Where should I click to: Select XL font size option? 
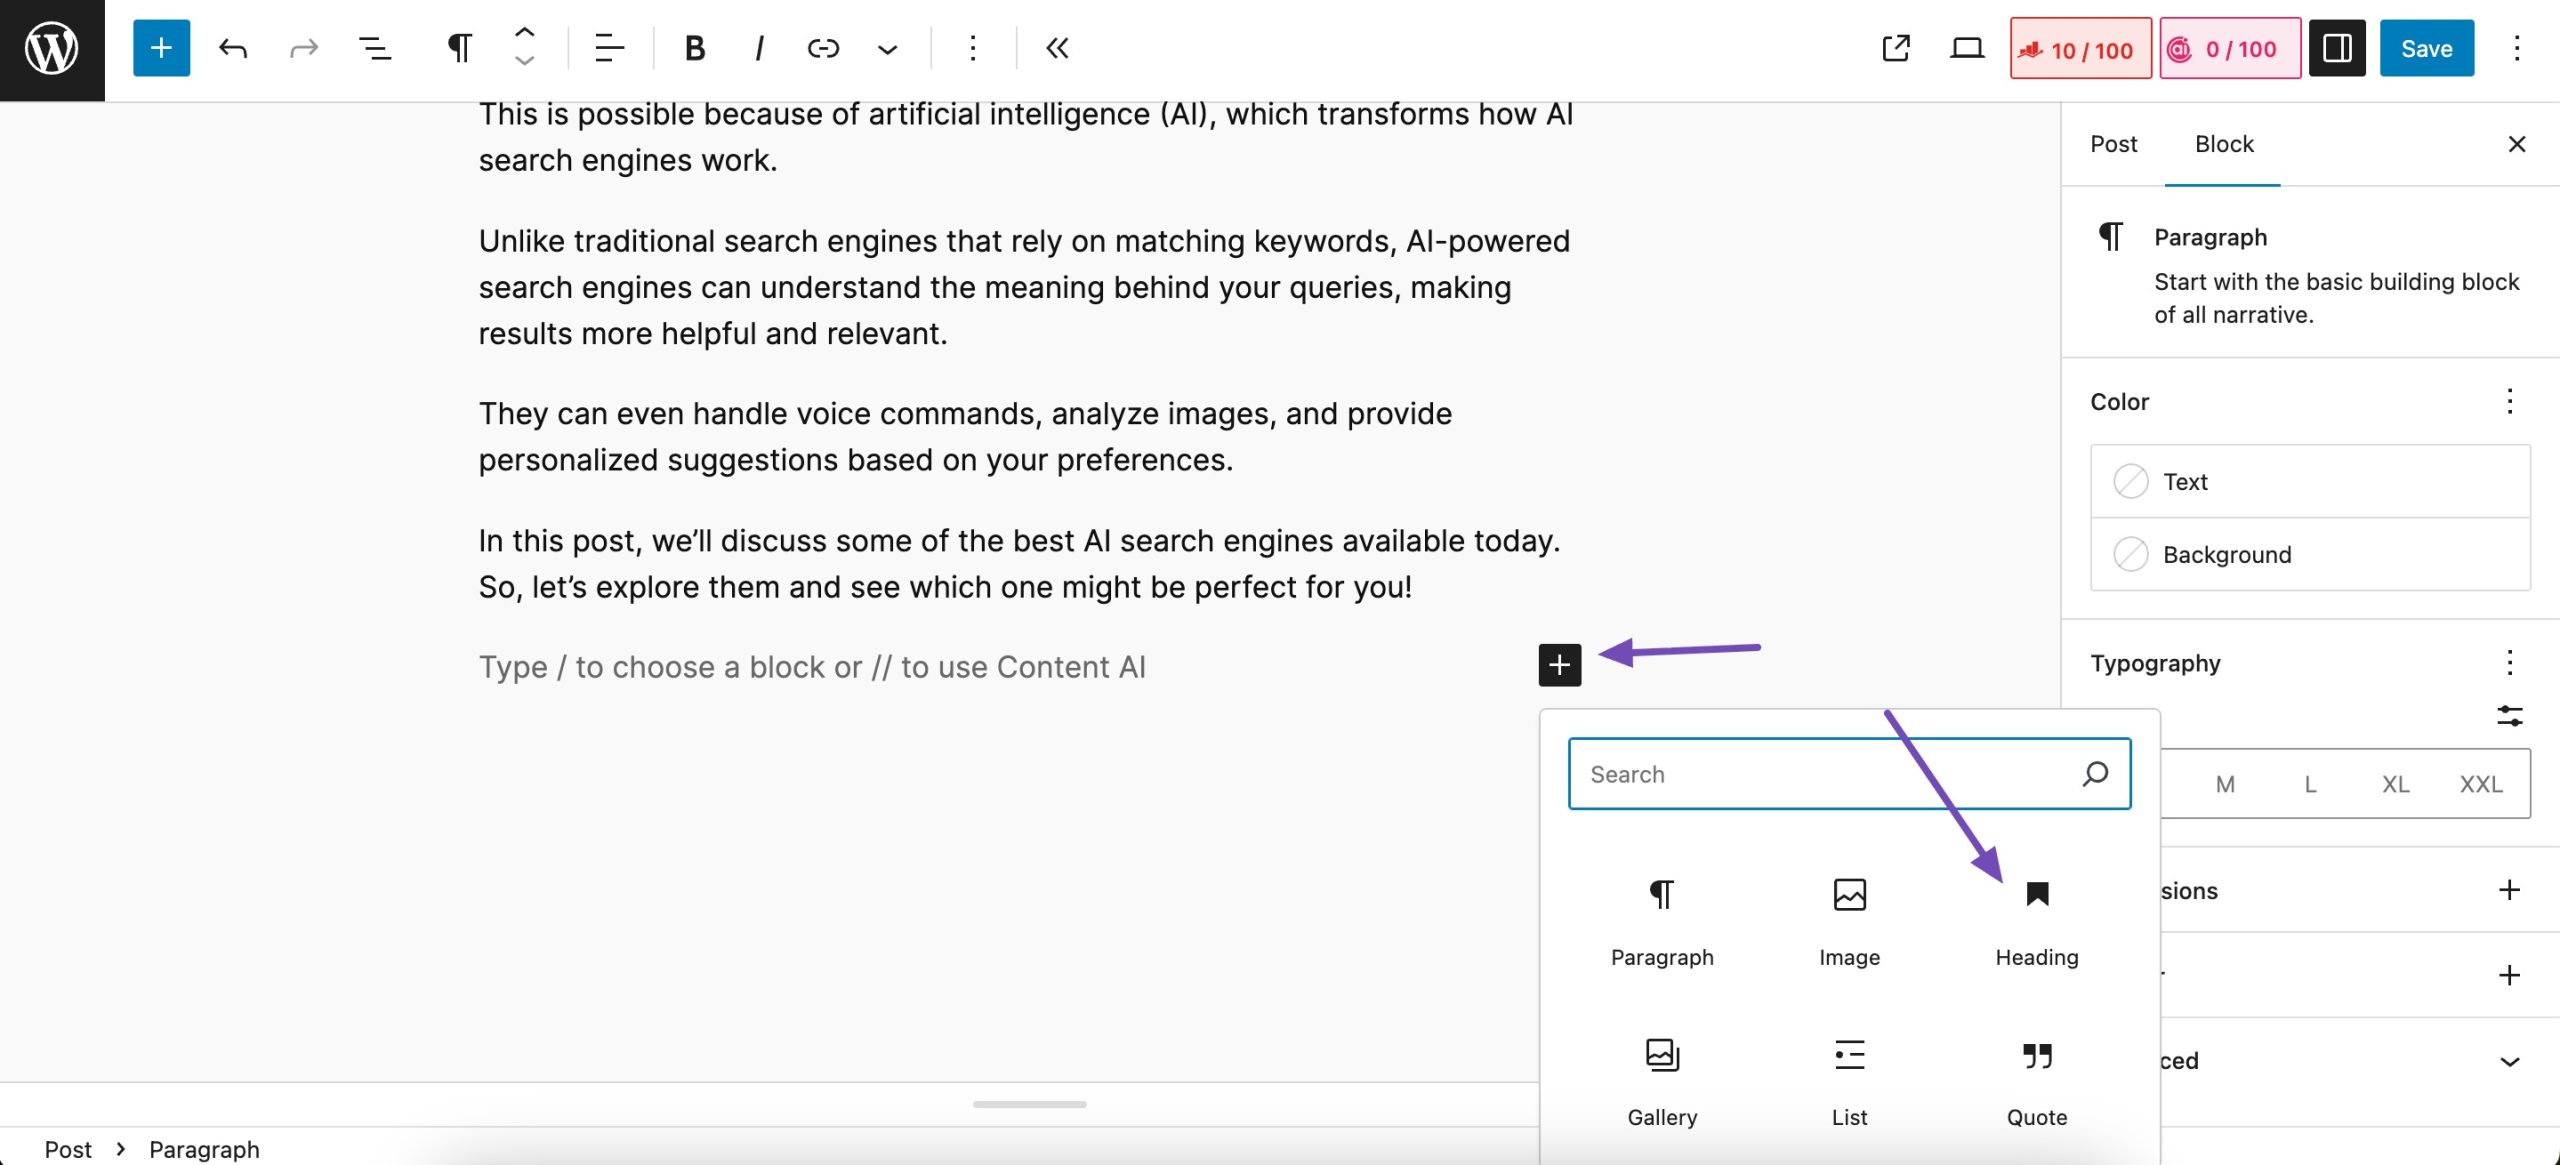pyautogui.click(x=2395, y=784)
